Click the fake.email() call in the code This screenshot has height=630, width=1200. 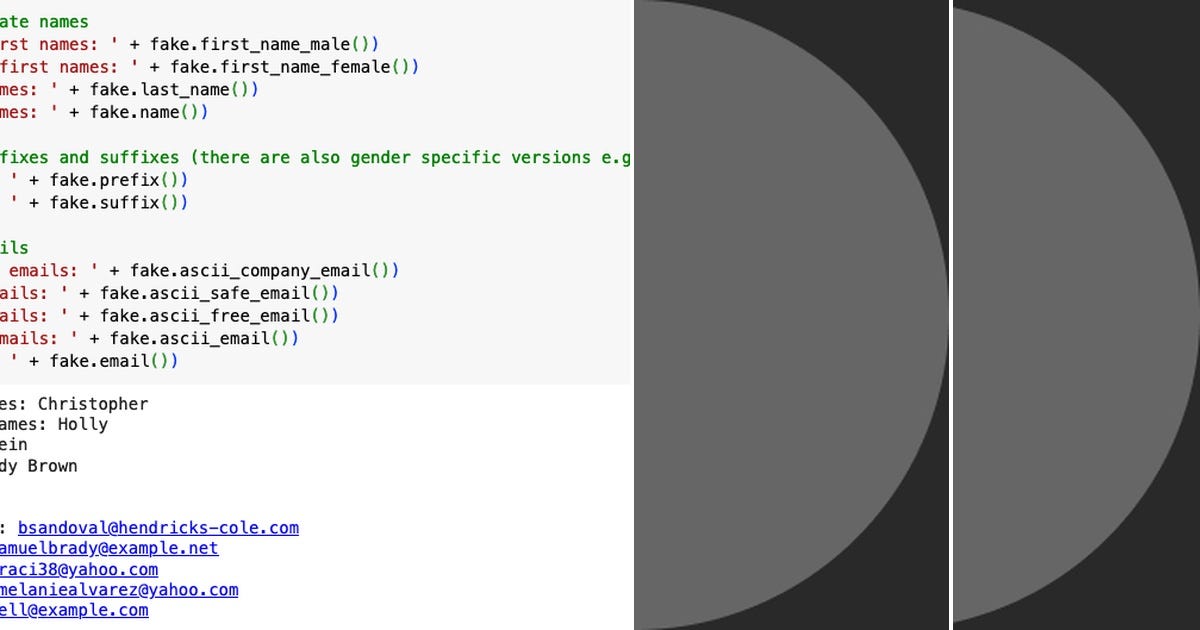[x=115, y=361]
